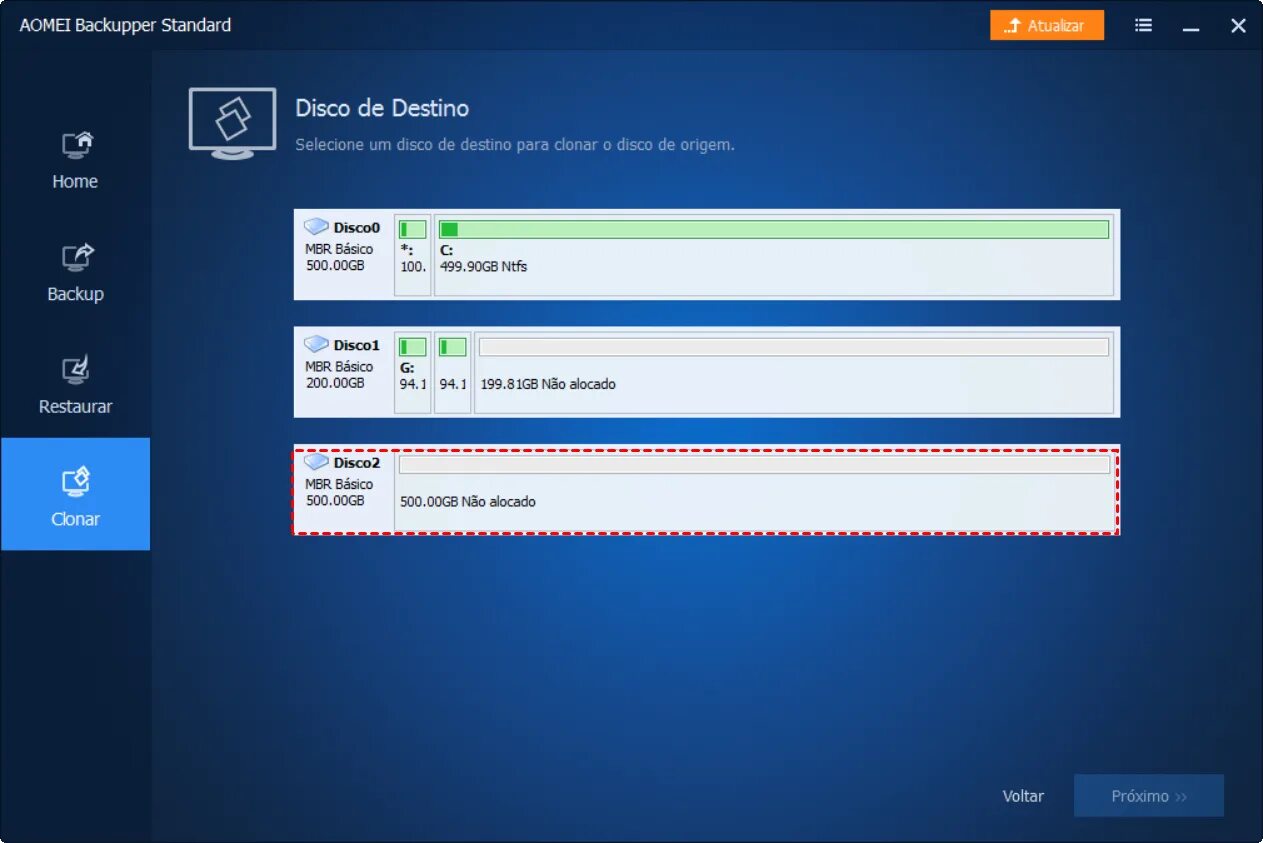Select Disco1's 199.81GB Não alocado space
This screenshot has height=843, width=1263.
coord(794,372)
